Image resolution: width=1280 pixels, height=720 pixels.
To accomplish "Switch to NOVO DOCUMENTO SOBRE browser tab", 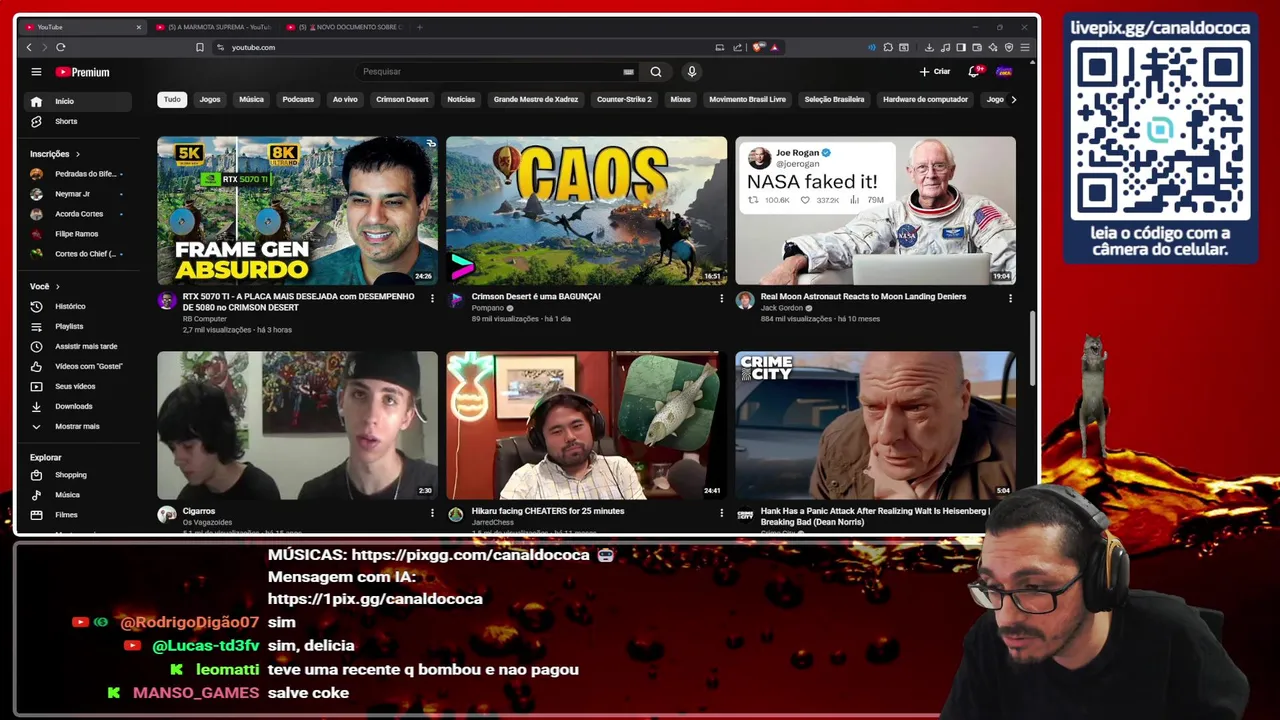I will point(344,27).
